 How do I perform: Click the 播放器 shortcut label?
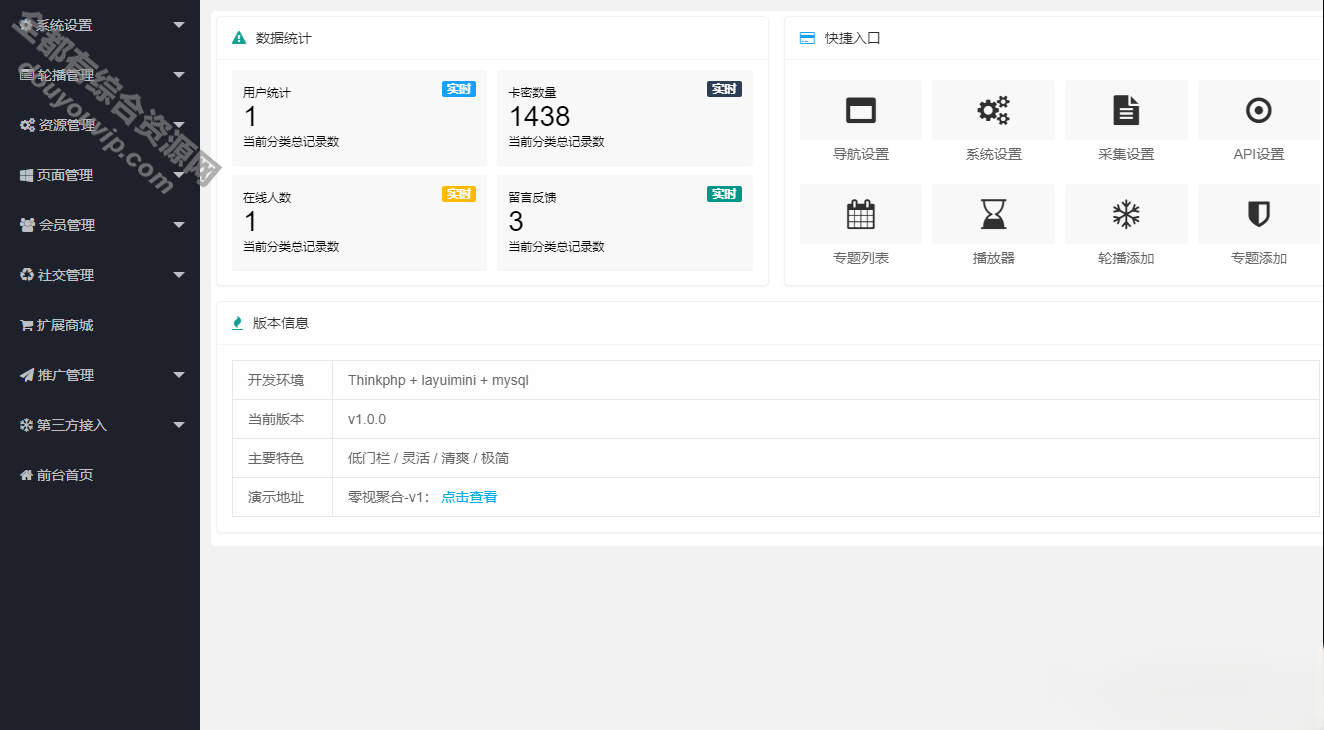(993, 258)
